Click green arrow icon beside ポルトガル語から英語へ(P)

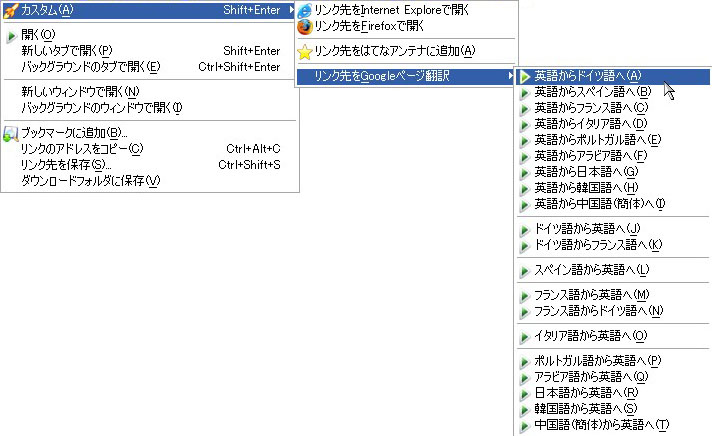525,362
